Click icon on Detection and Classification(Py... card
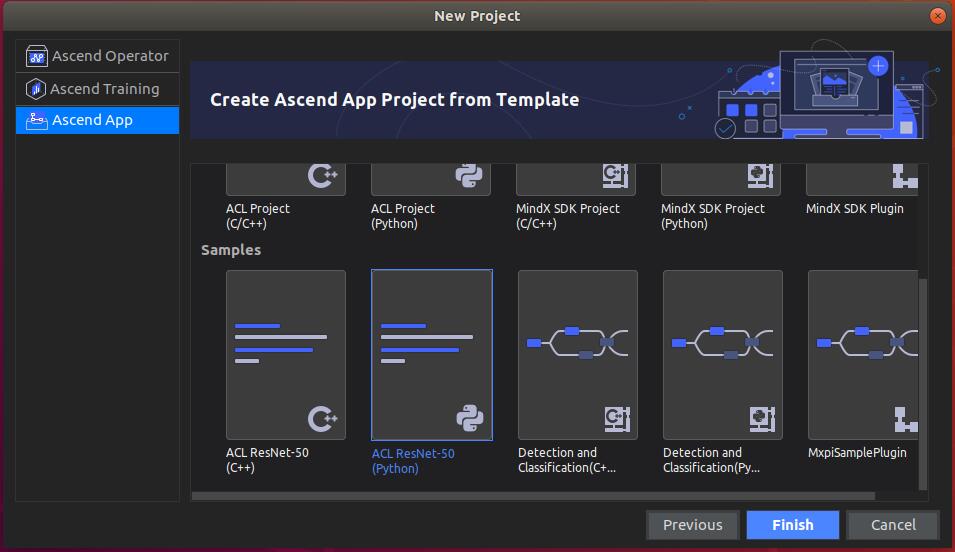This screenshot has width=955, height=552. point(762,419)
